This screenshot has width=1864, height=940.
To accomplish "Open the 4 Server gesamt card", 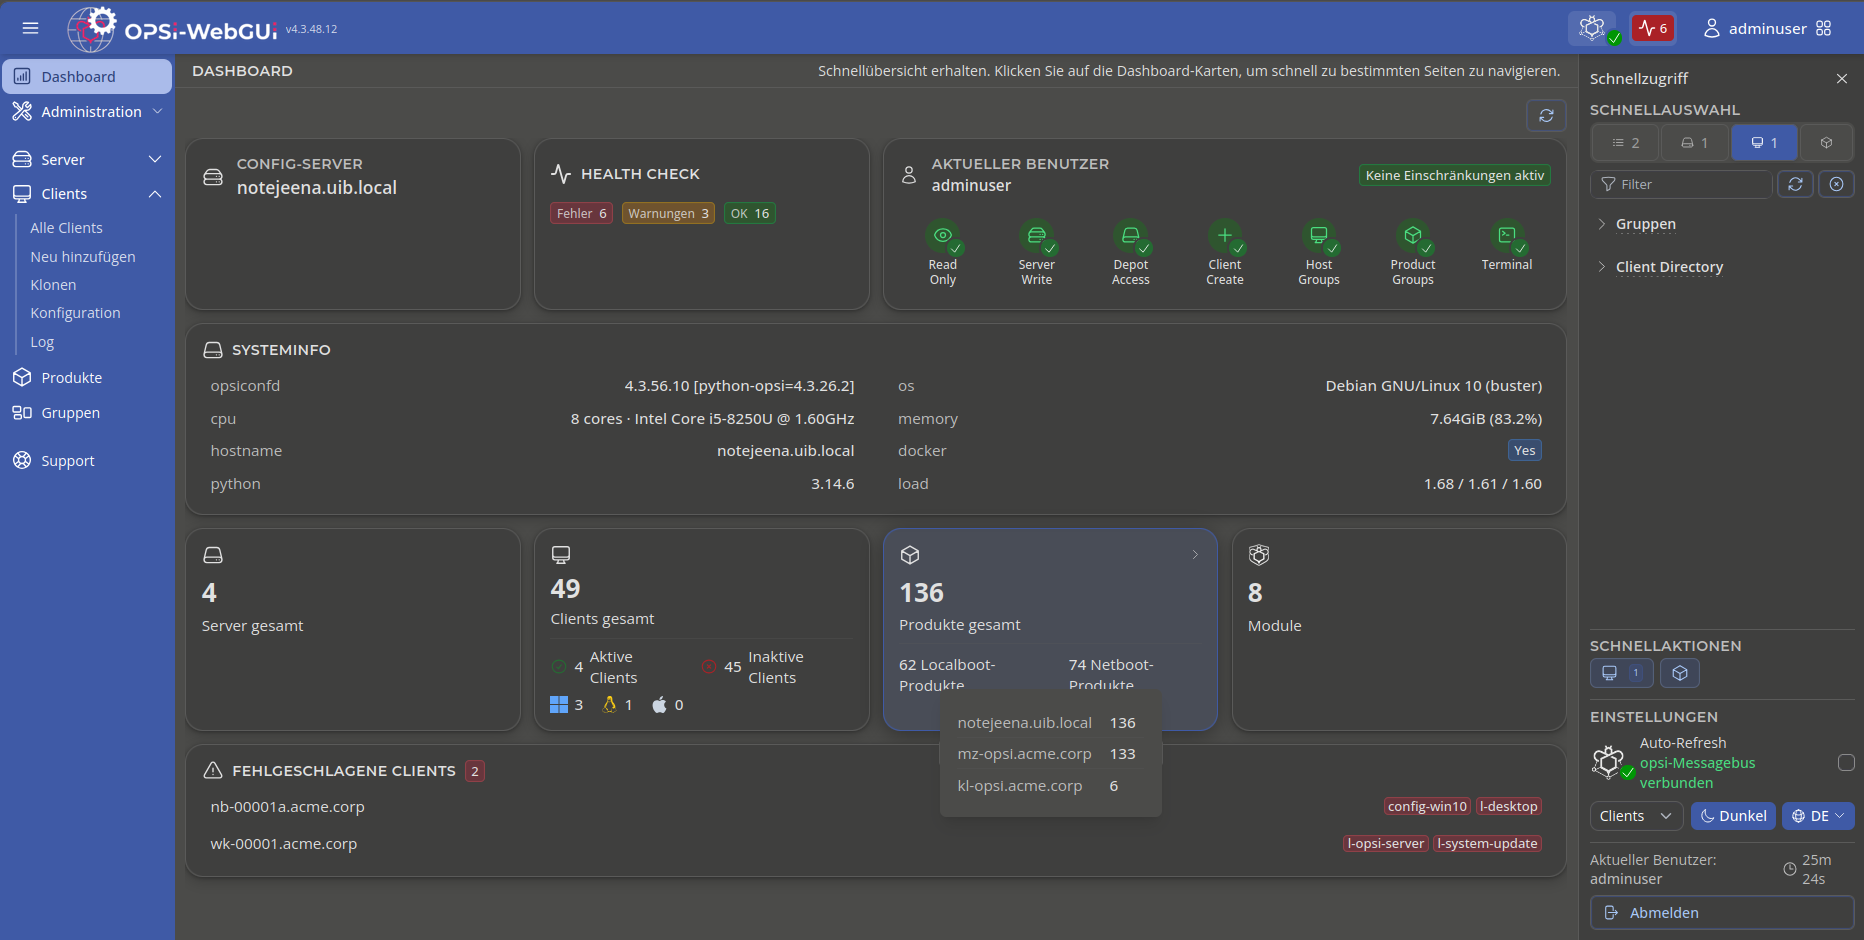I will coord(353,629).
